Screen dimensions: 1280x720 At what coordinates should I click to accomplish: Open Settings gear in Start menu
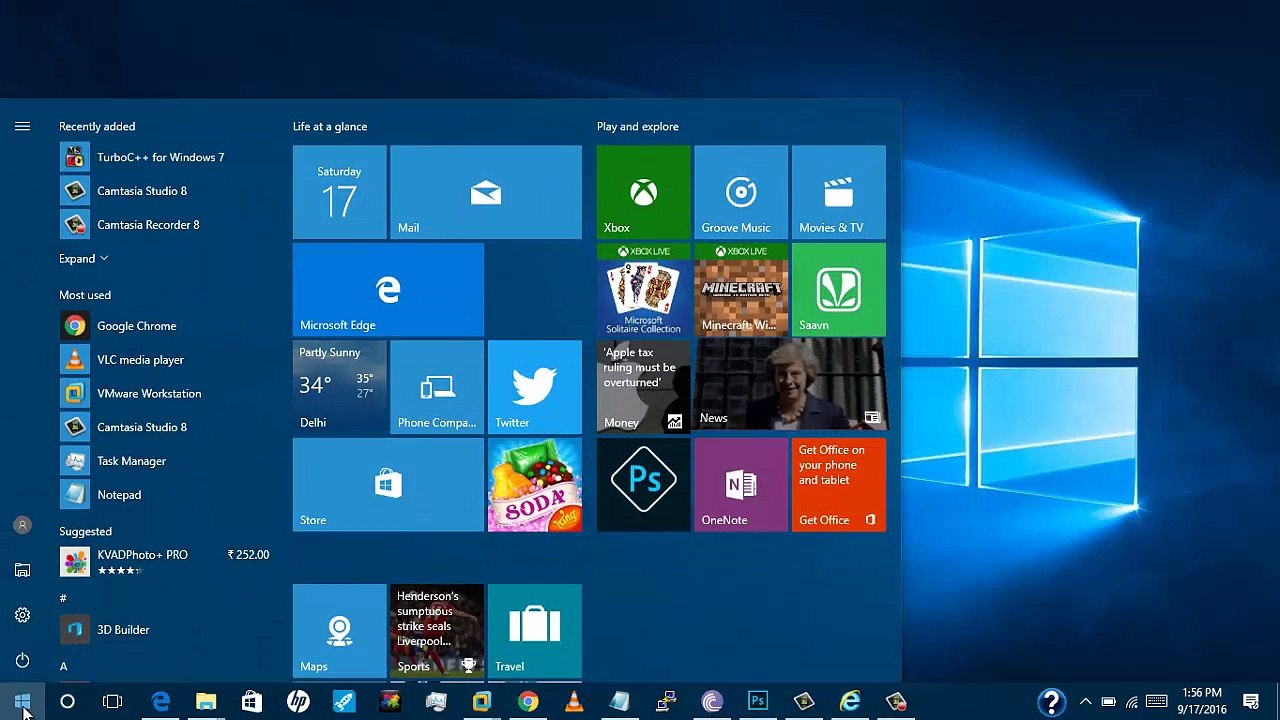click(x=22, y=615)
